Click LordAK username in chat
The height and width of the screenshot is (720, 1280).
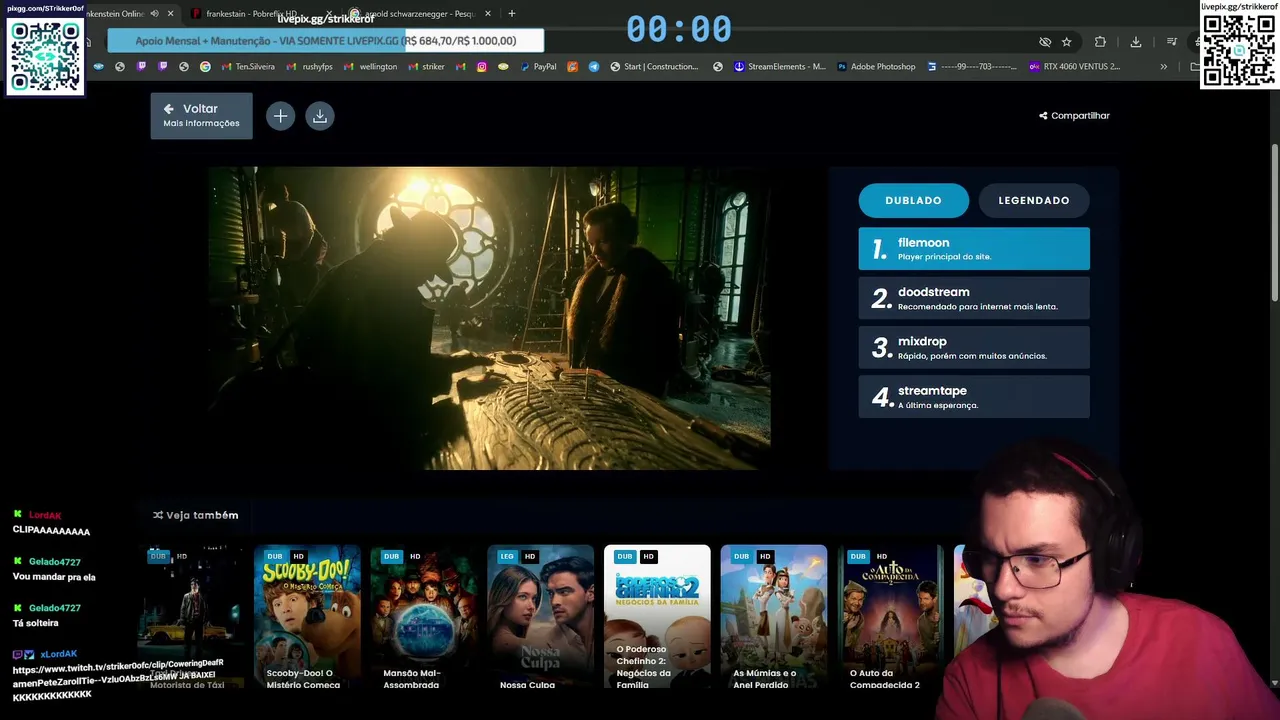coord(45,515)
